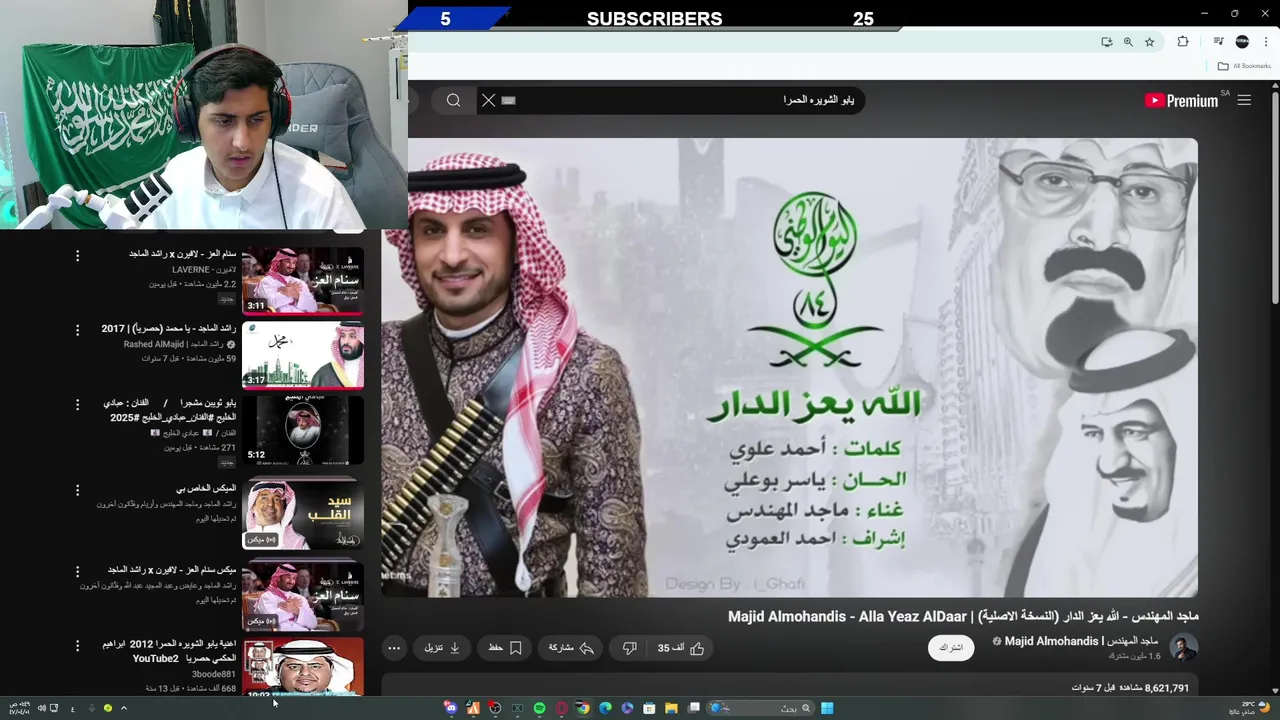The width and height of the screenshot is (1280, 720).
Task: Open the 5:12 'يابو ثوبين مشجرا' video thumbnail
Action: point(303,429)
